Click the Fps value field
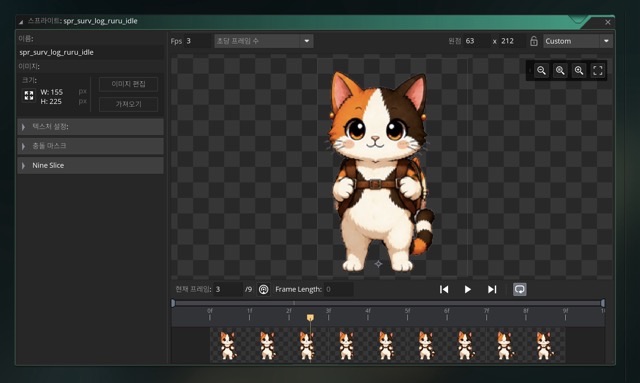The height and width of the screenshot is (383, 640). pos(197,41)
